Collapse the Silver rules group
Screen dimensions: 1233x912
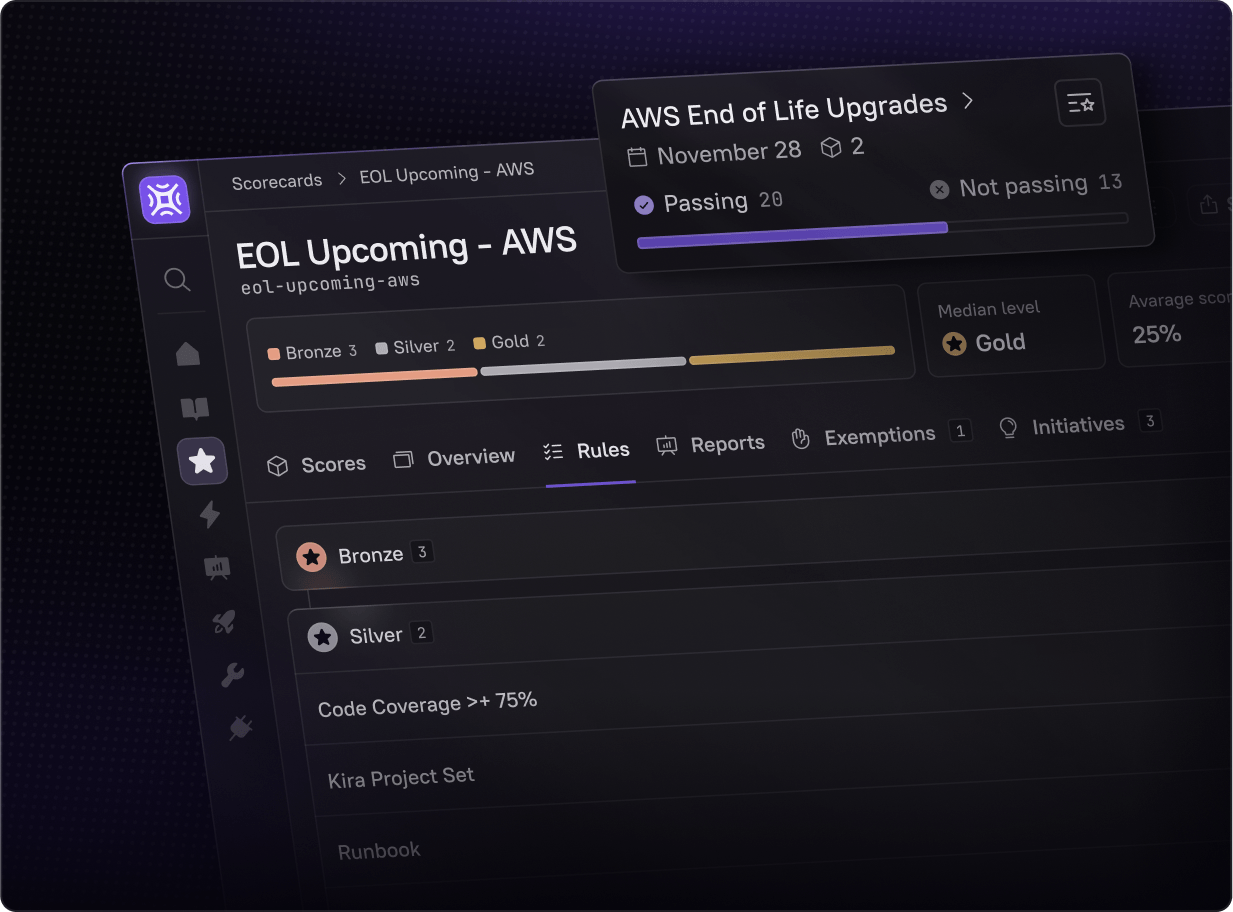pos(375,636)
